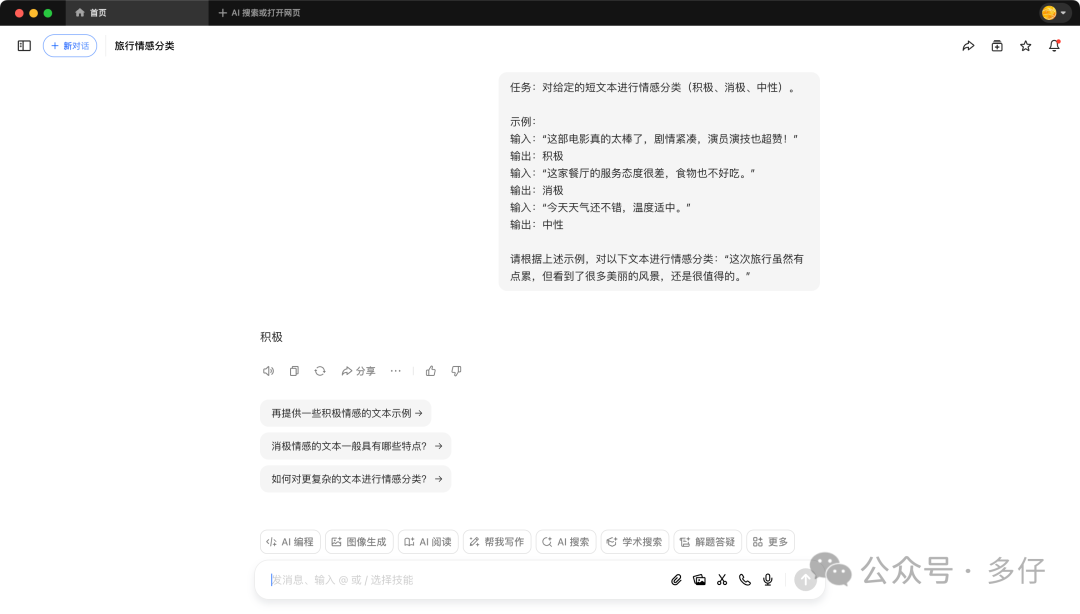1080x614 pixels.
Task: Choose the 帮我写作 skill
Action: (497, 542)
